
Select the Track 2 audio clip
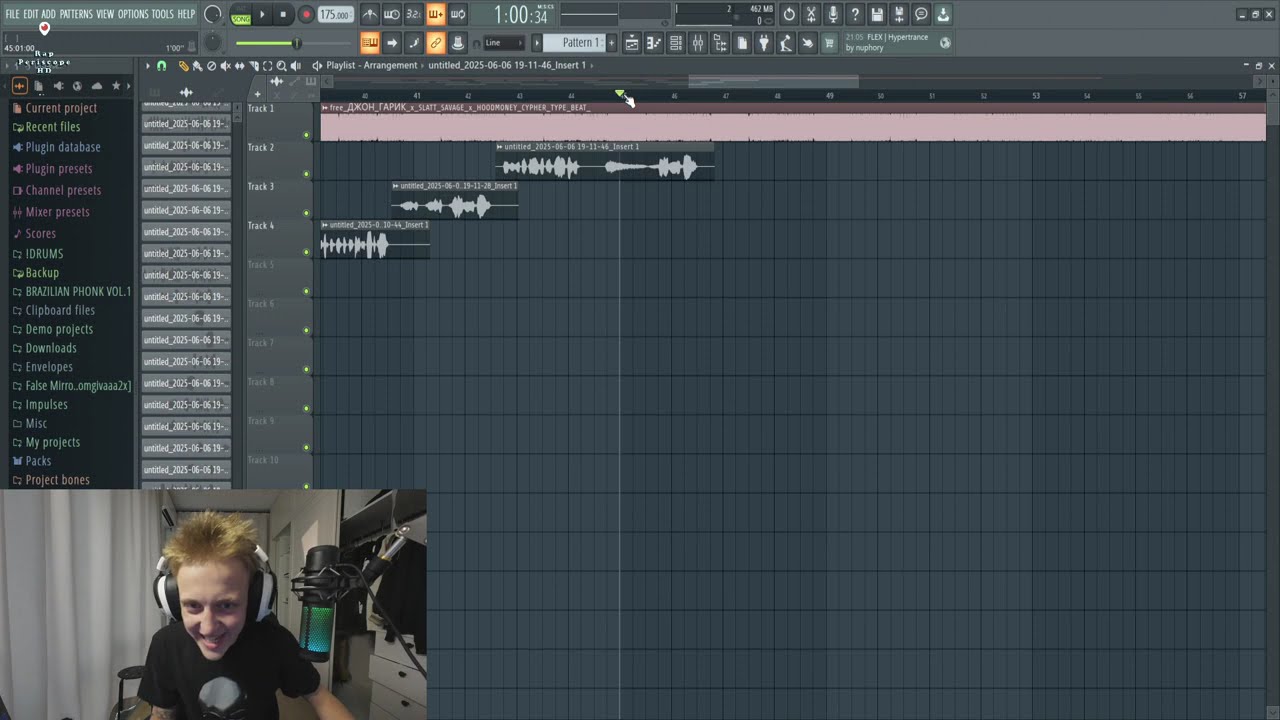coord(605,162)
